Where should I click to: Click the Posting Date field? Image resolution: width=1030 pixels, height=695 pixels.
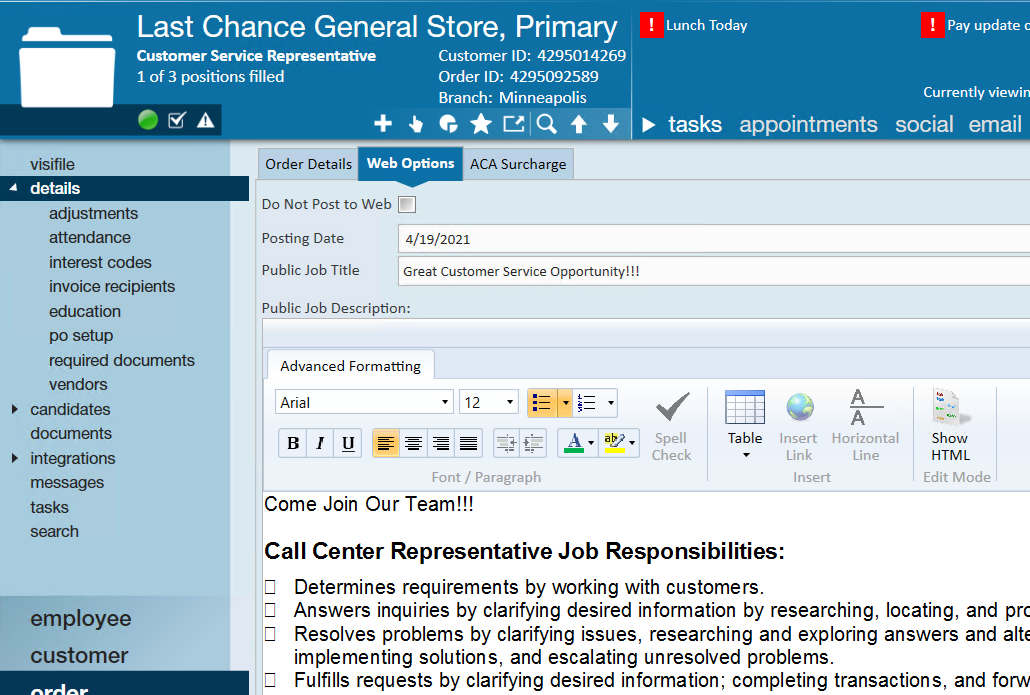click(x=713, y=238)
